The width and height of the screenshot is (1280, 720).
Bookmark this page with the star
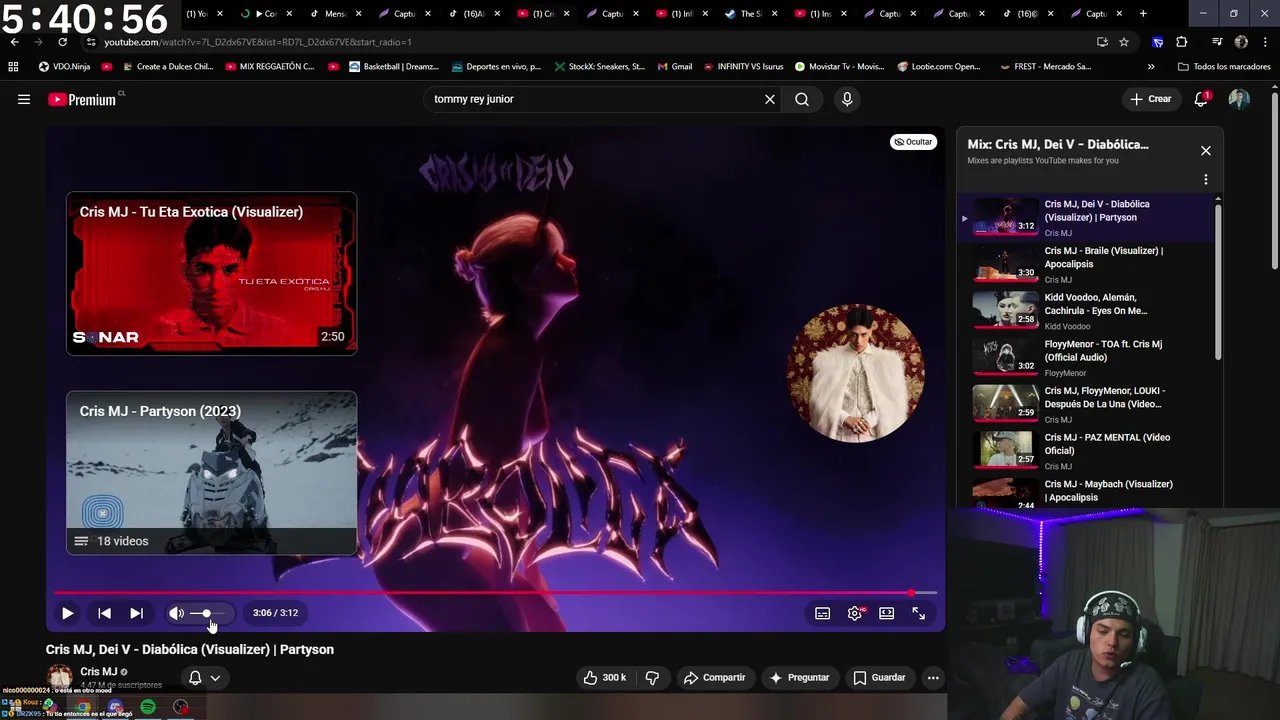point(1124,42)
